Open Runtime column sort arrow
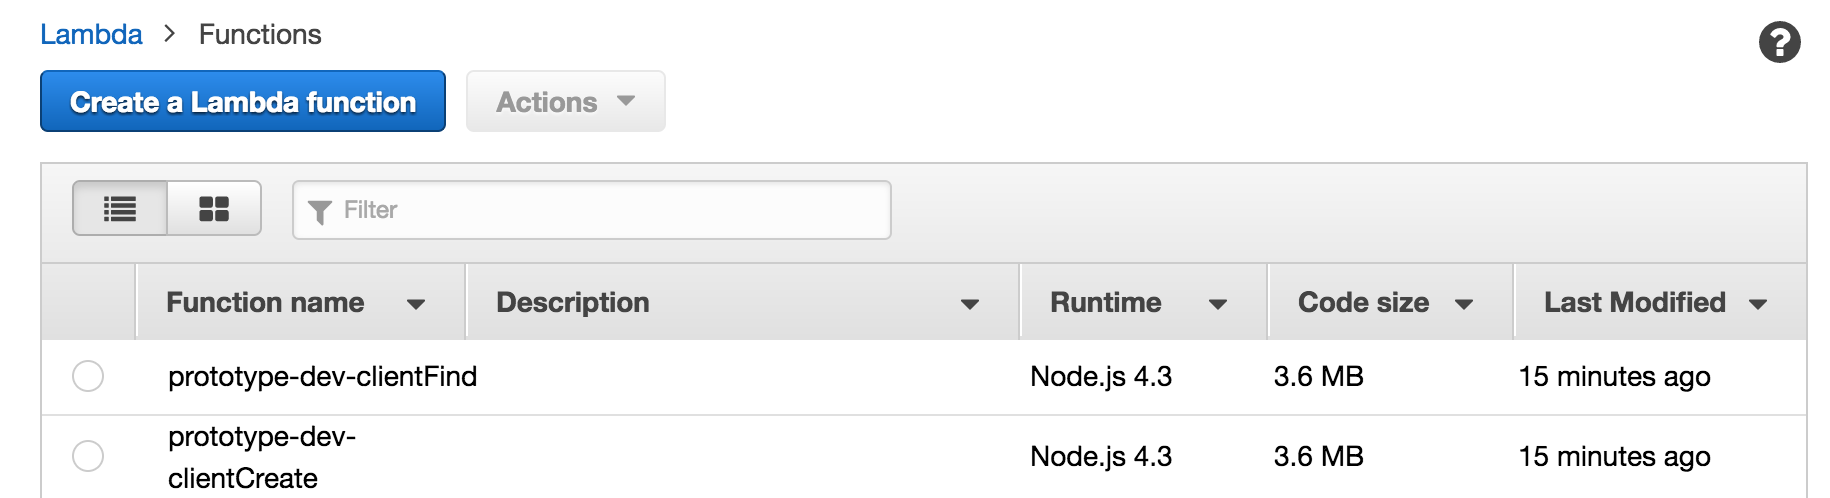The height and width of the screenshot is (498, 1830). pos(1217,304)
